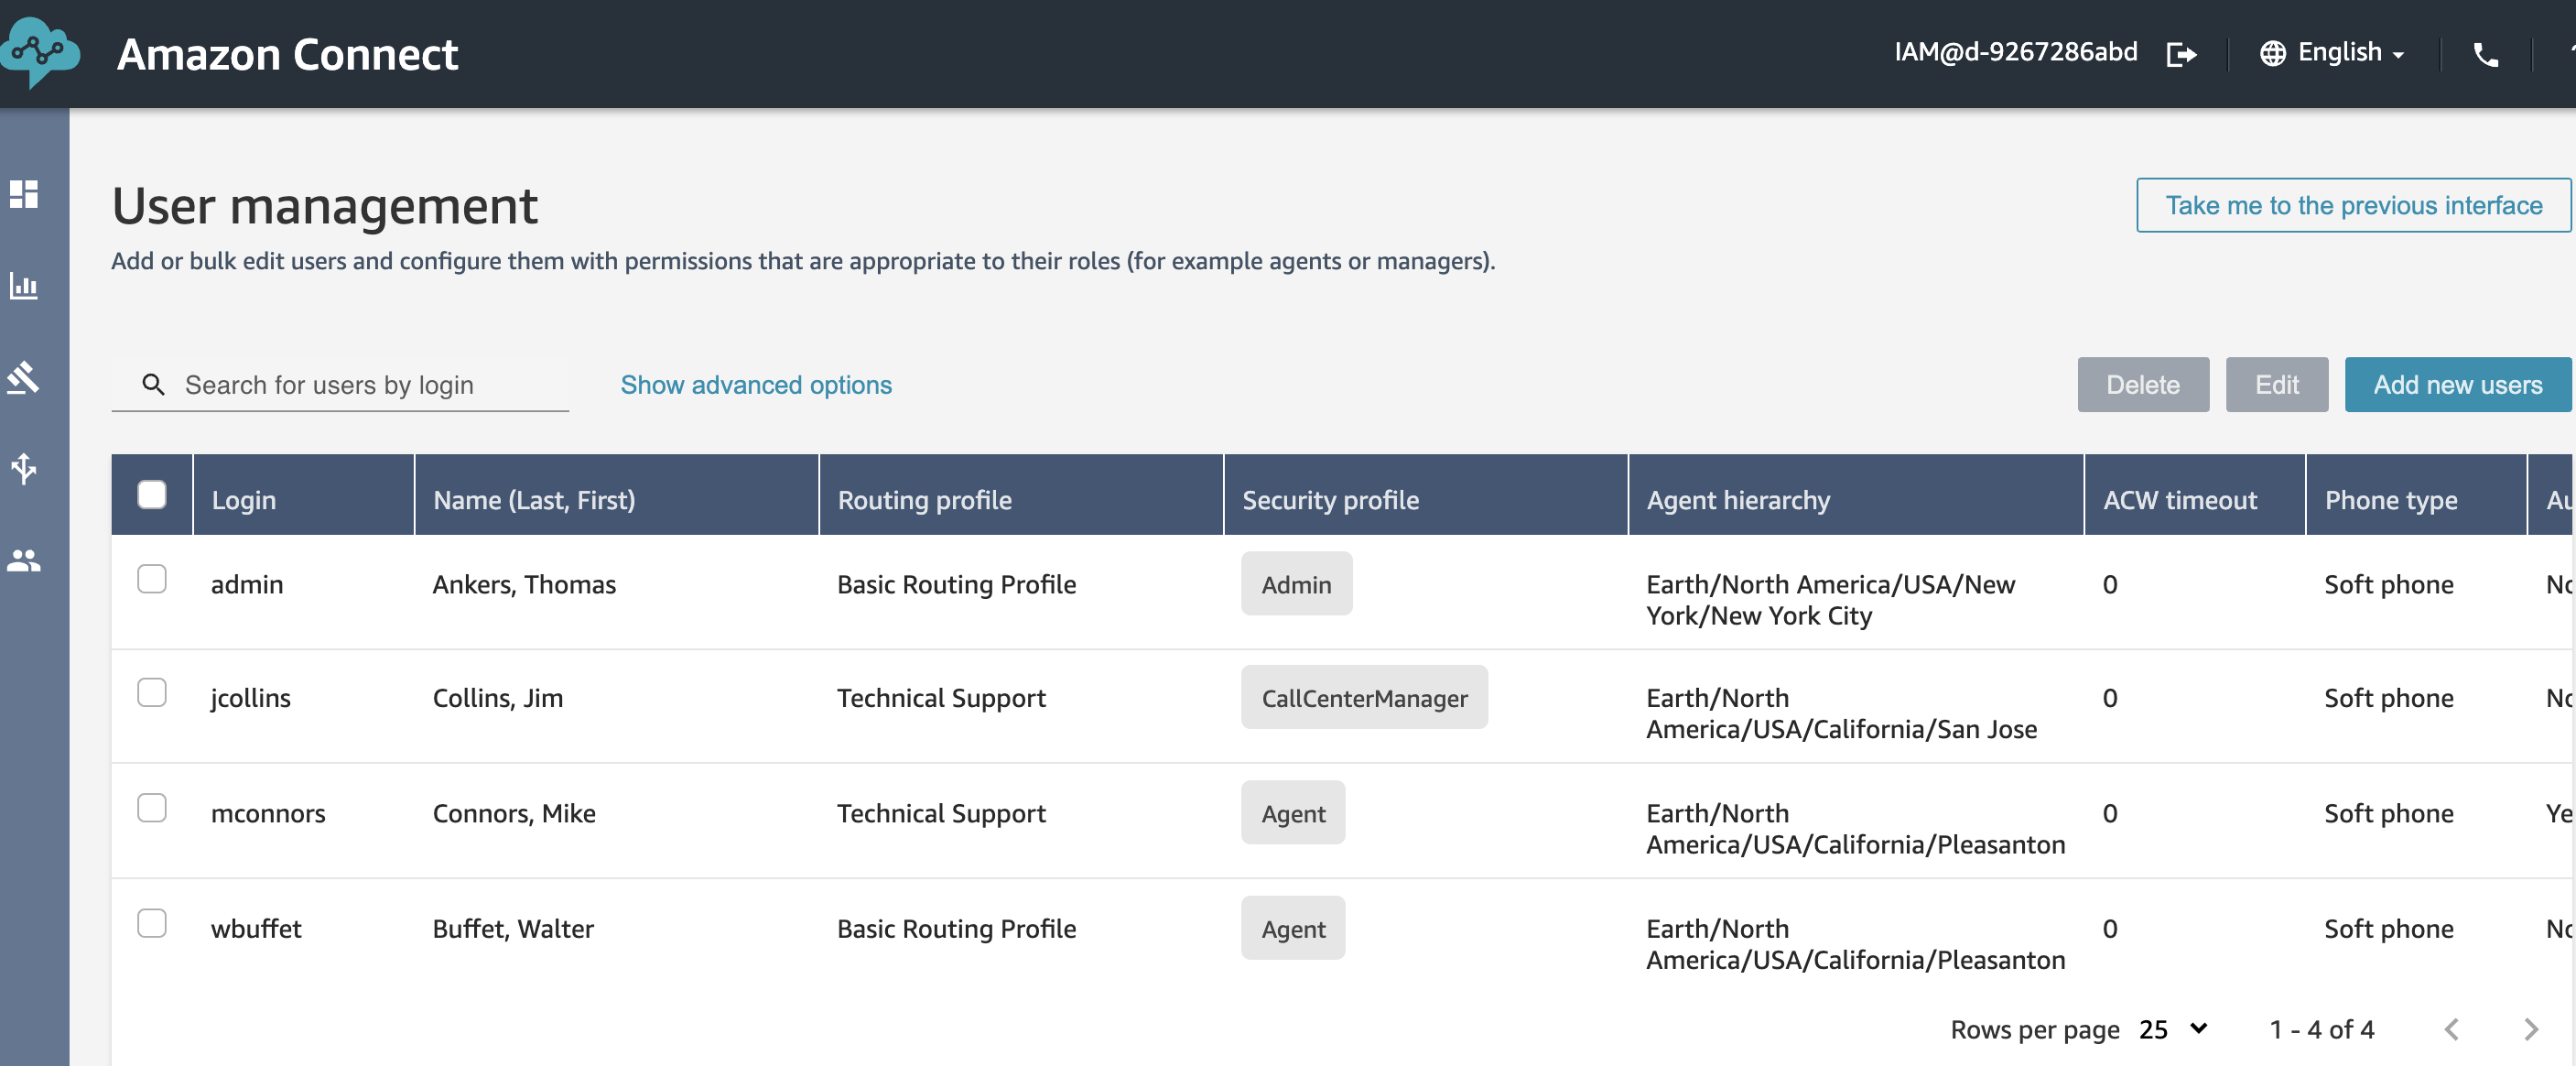This screenshot has width=2576, height=1066.
Task: Select the Users icon in the sidebar
Action: (x=22, y=560)
